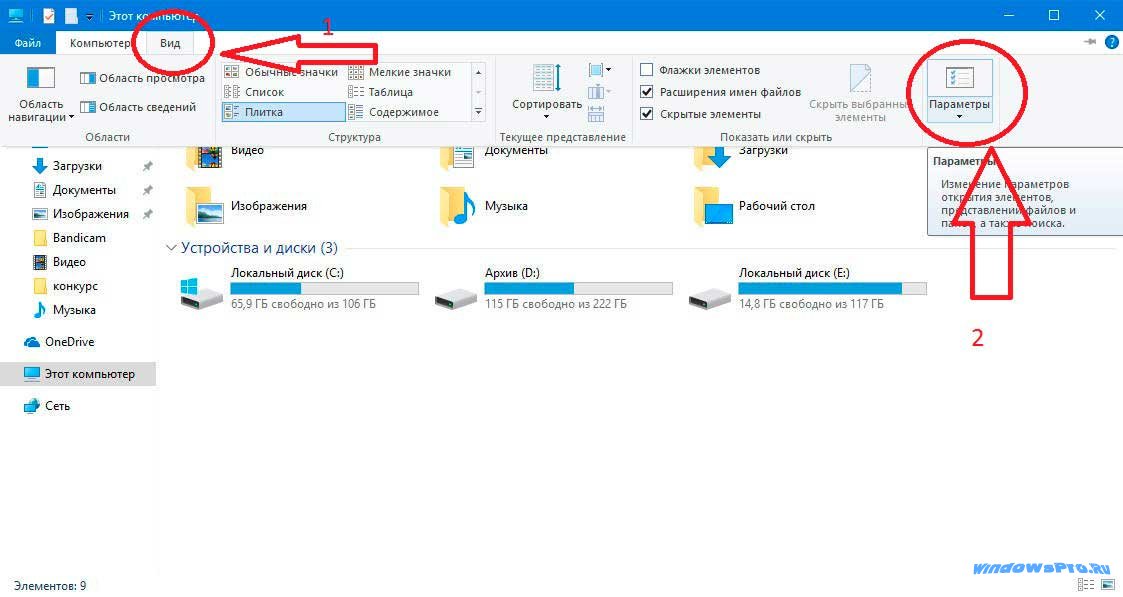Click Скрыть выбранные элементы button
This screenshot has width=1123, height=597.
tap(858, 93)
